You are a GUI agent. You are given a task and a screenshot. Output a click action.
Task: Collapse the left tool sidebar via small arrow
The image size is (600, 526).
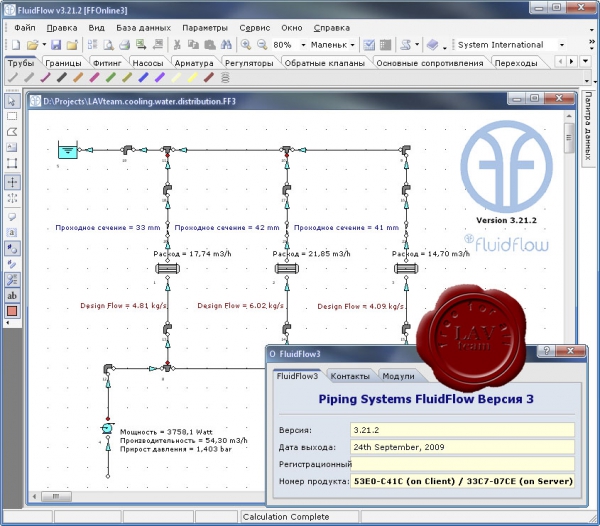tap(7, 323)
